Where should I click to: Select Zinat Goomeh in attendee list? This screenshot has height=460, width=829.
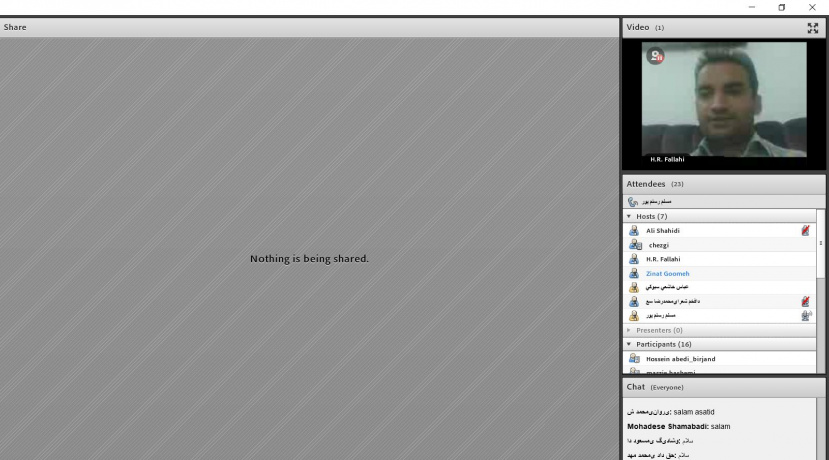click(x=667, y=273)
